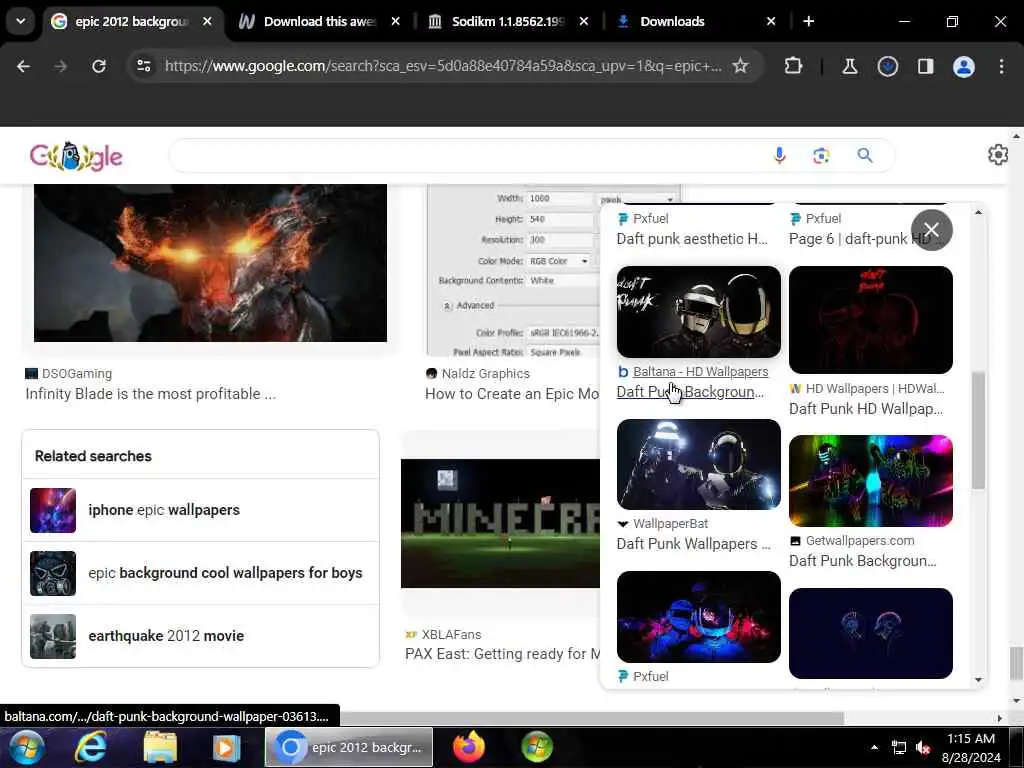Viewport: 1024px width, 768px height.
Task: Open Daft Punk aesthetic Pxfuel result
Action: [x=692, y=239]
